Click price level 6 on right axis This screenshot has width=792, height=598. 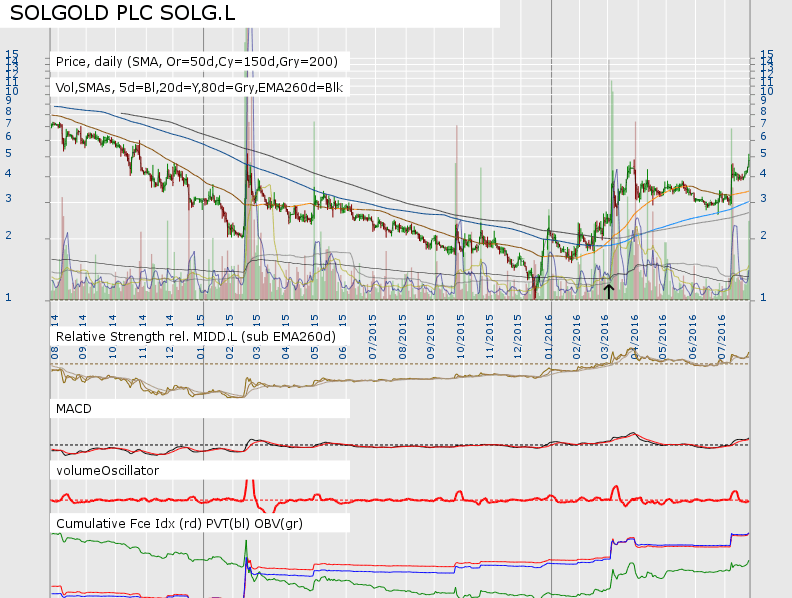763,136
